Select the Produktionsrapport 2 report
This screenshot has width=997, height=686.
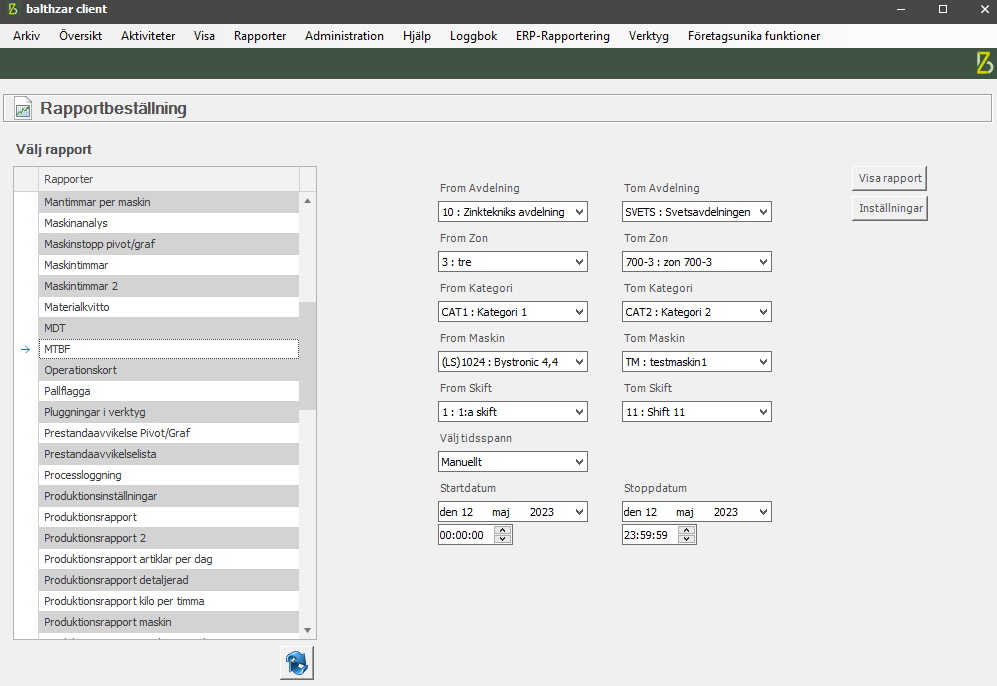(x=168, y=538)
